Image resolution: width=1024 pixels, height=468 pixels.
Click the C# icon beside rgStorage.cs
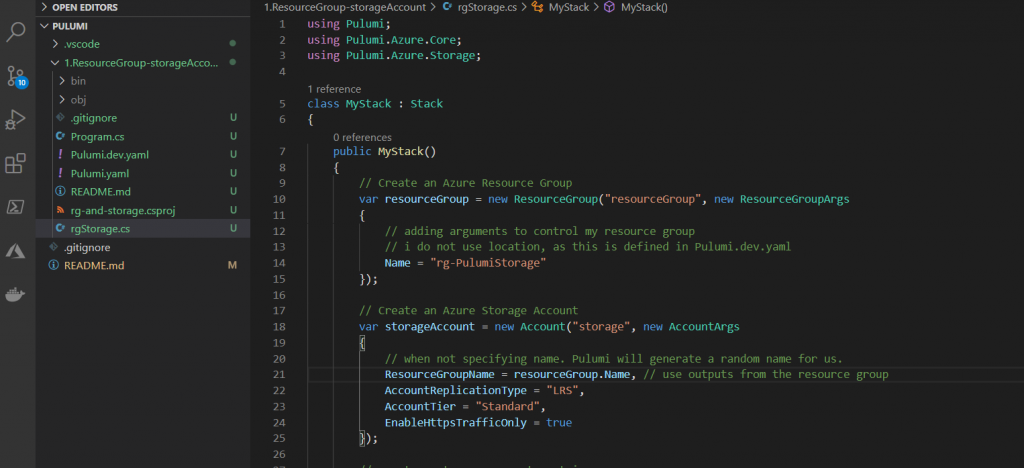(x=61, y=228)
